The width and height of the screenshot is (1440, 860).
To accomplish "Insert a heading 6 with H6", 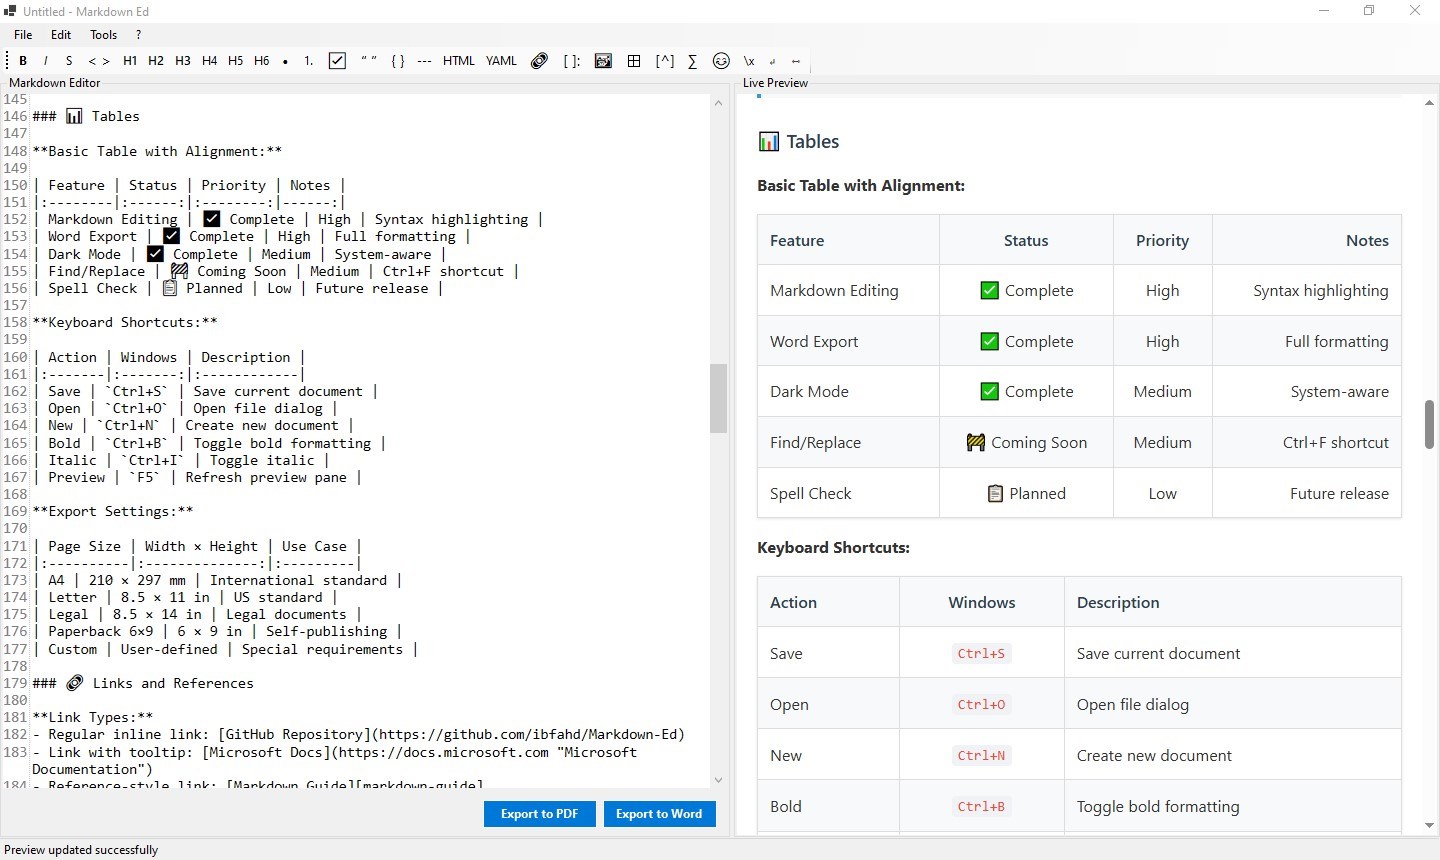I will (262, 61).
